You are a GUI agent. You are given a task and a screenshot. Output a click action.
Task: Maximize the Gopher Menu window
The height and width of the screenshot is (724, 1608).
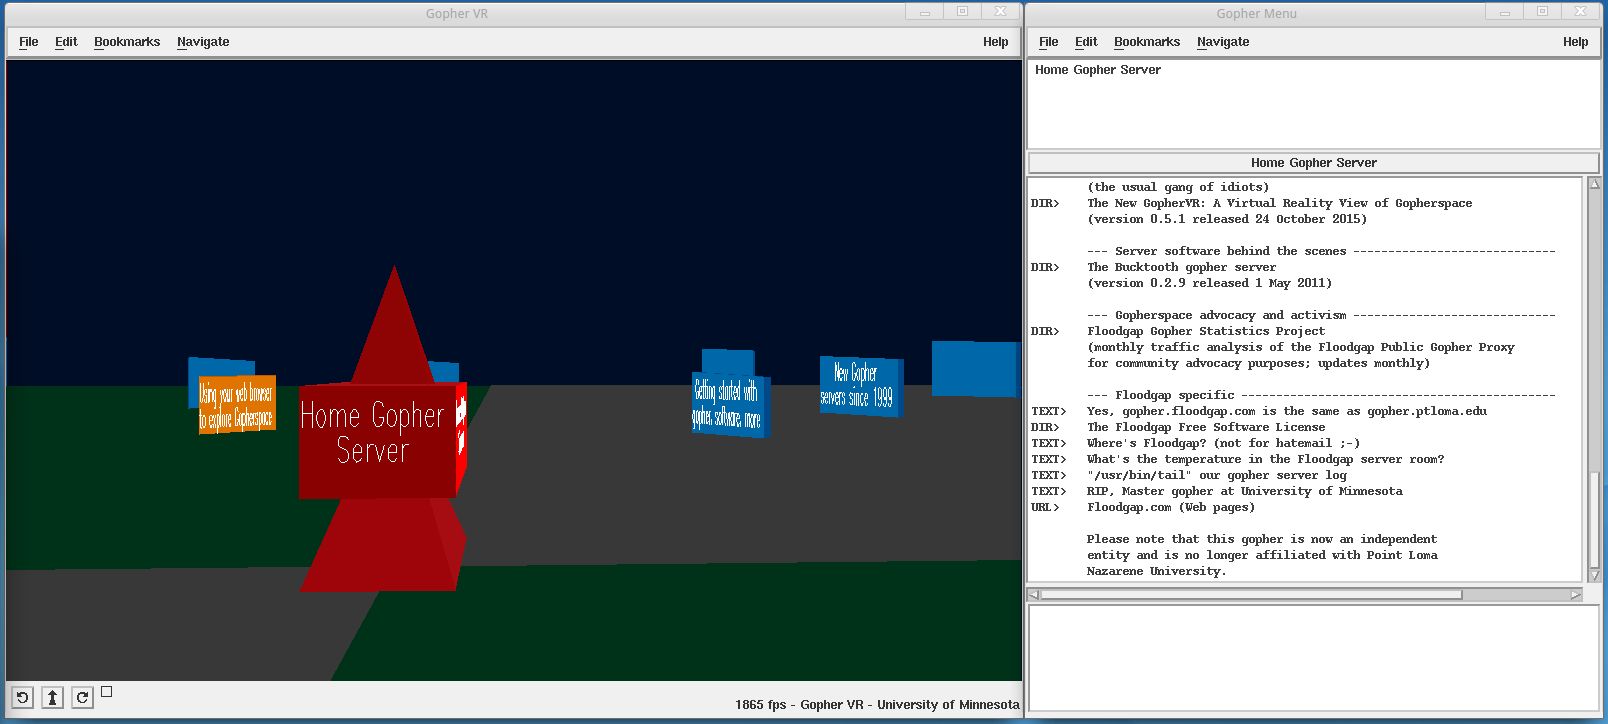(x=1542, y=12)
